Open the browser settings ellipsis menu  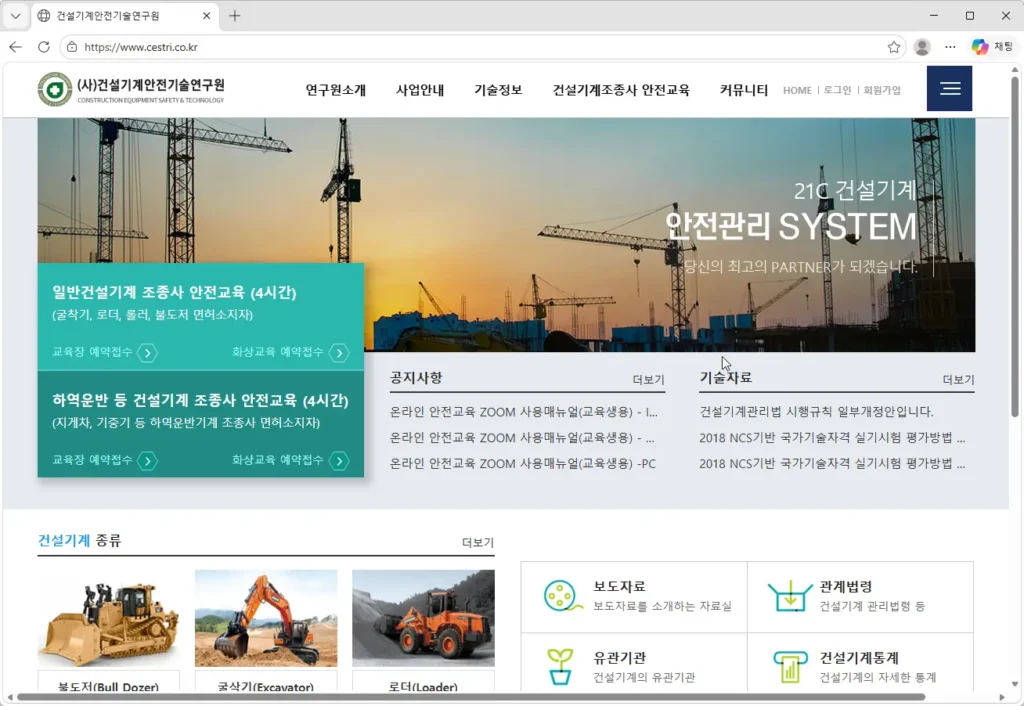(950, 47)
